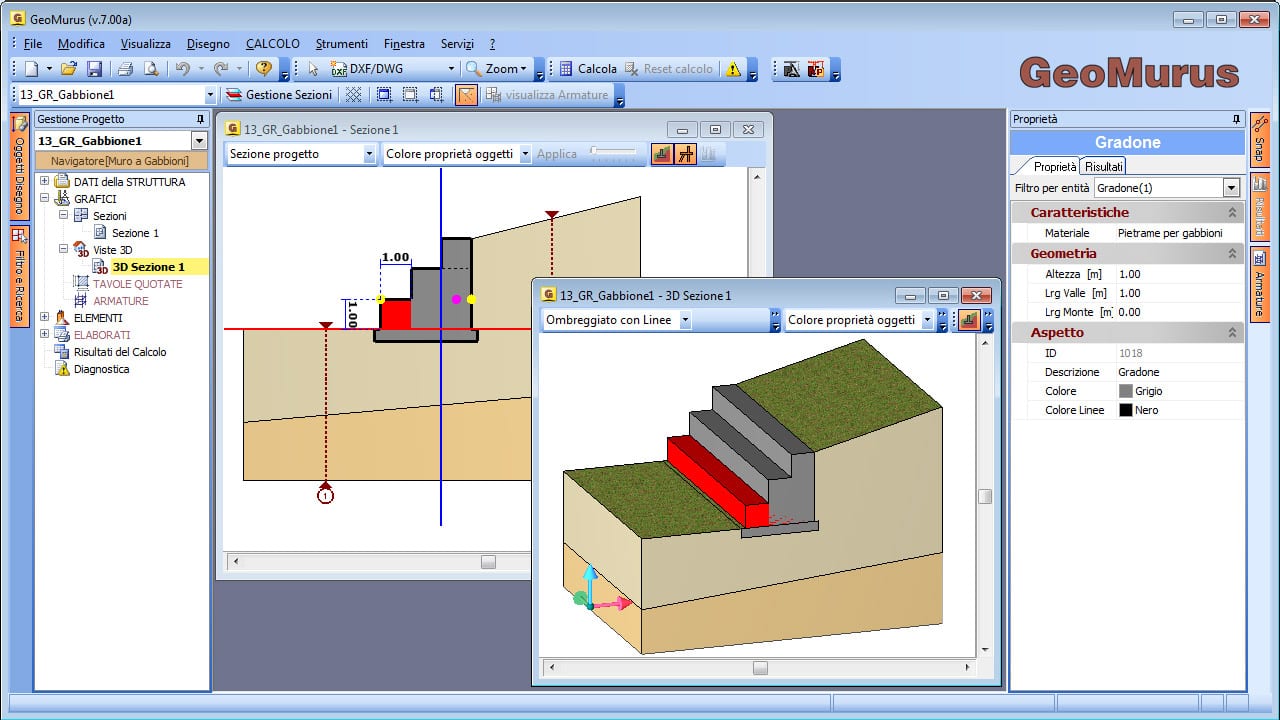Open the Risultati side panel on right edge
This screenshot has height=720, width=1280.
click(1259, 205)
